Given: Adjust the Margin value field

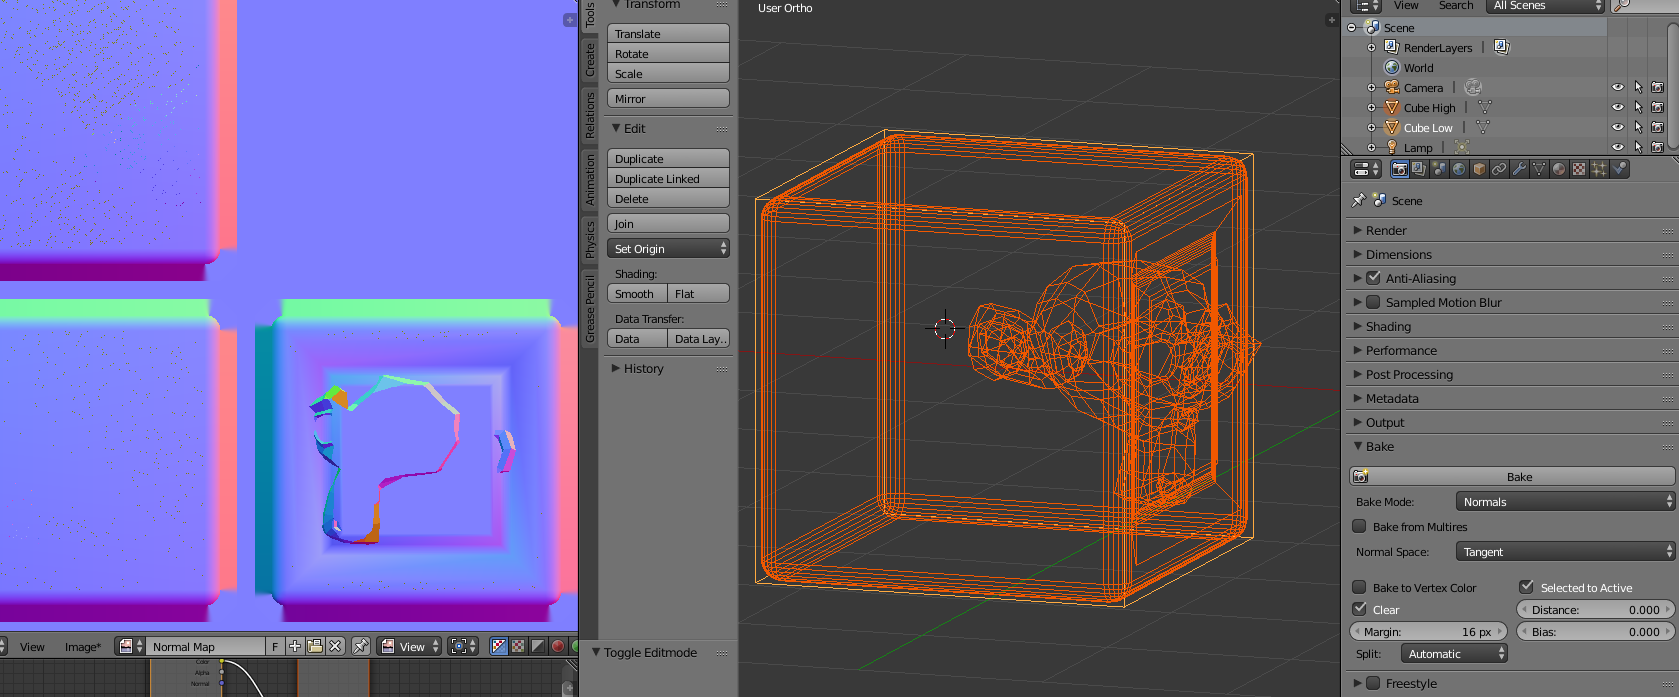Looking at the screenshot, I should tap(1428, 631).
